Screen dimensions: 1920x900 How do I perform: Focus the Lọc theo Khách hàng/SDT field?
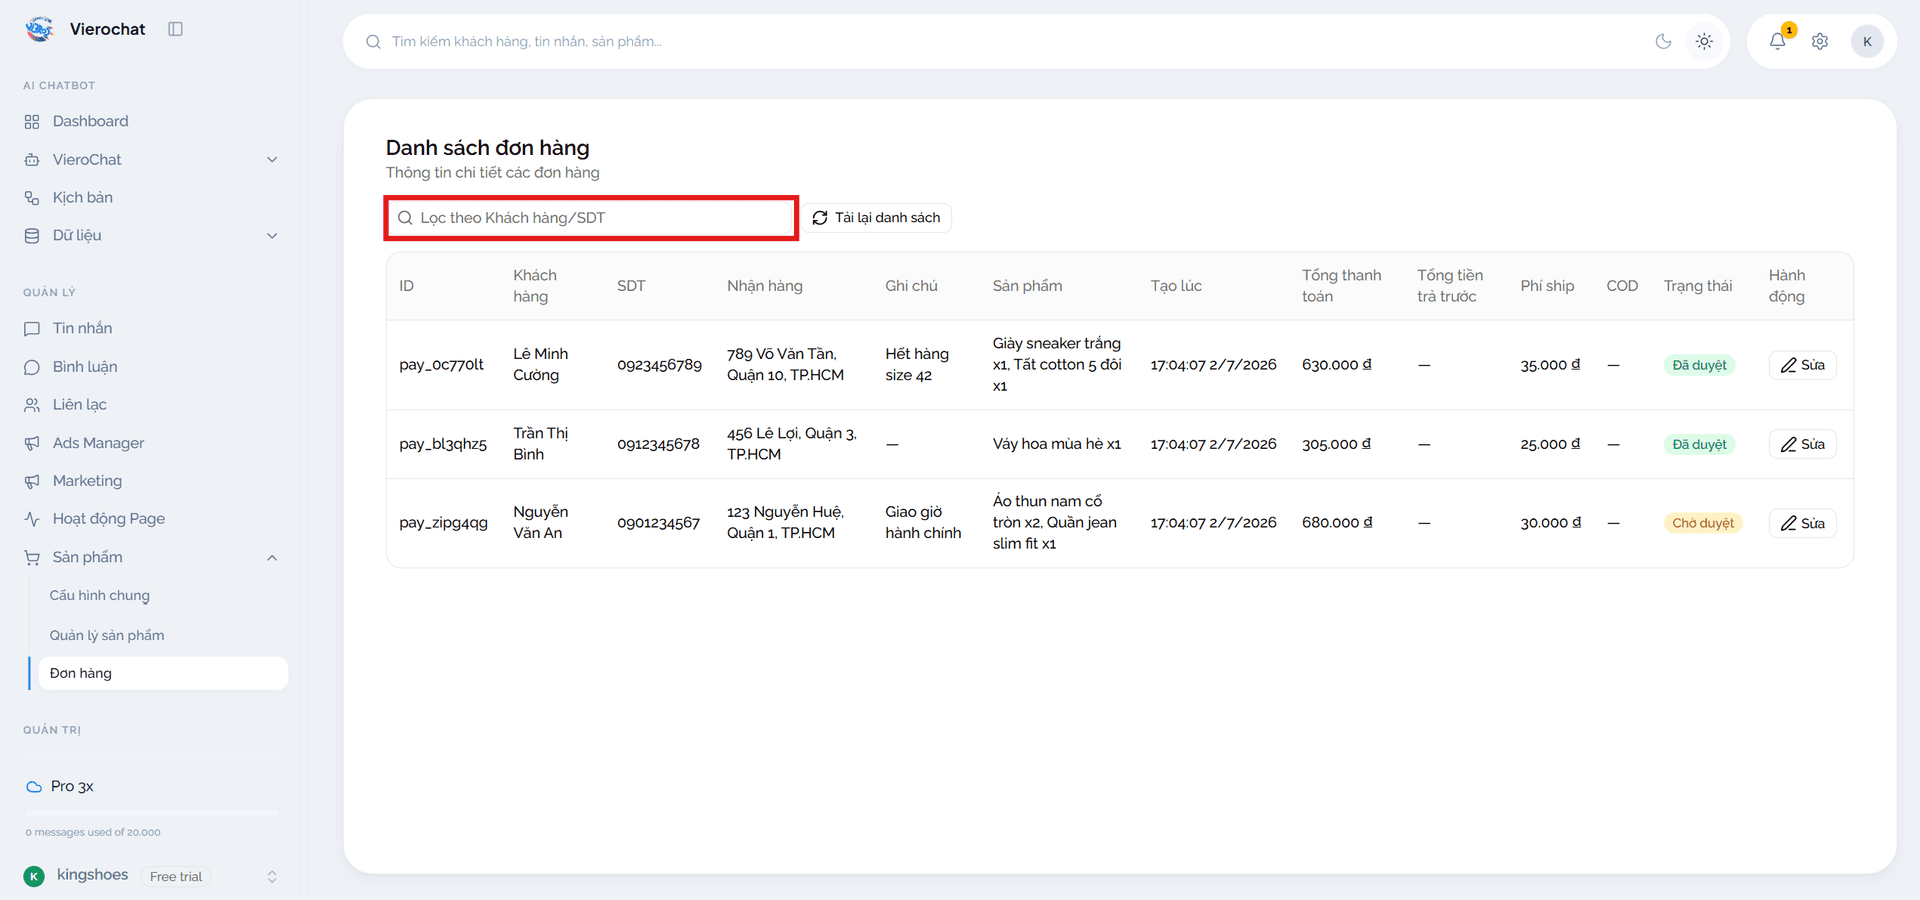coord(591,218)
